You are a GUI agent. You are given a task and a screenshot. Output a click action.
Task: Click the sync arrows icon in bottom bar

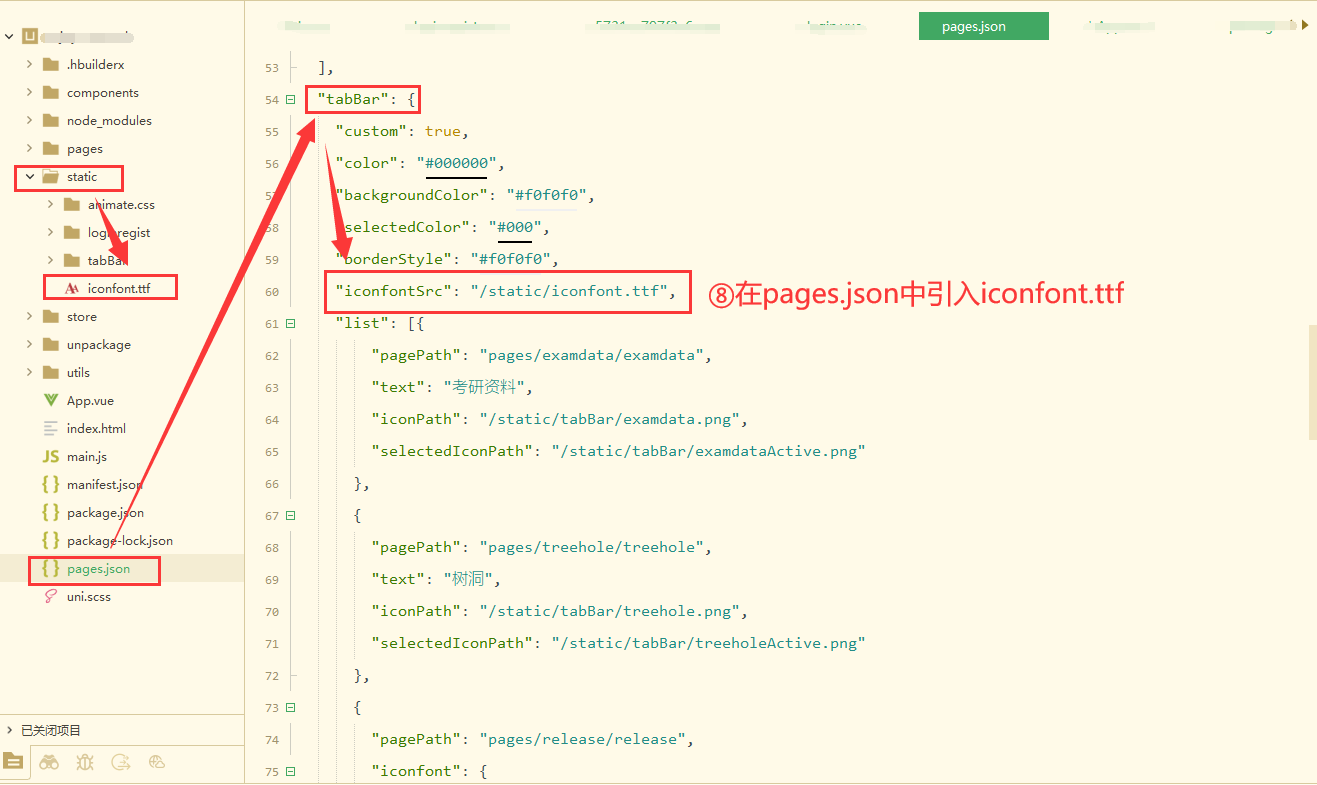[121, 762]
